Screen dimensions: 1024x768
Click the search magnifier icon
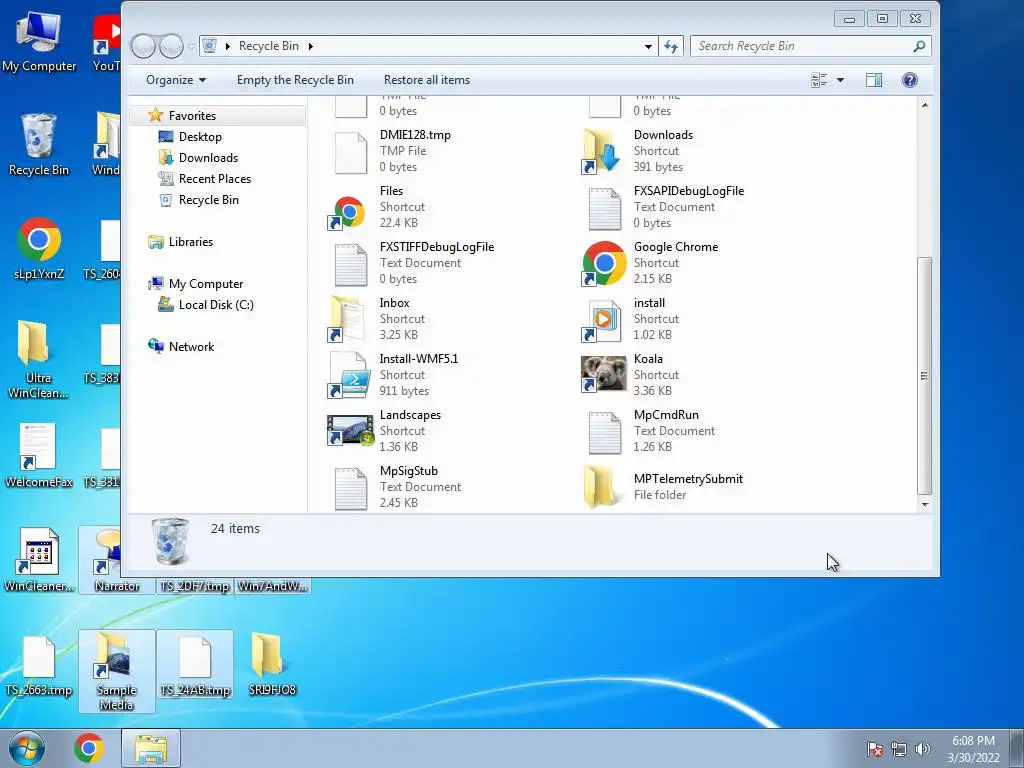pyautogui.click(x=919, y=46)
